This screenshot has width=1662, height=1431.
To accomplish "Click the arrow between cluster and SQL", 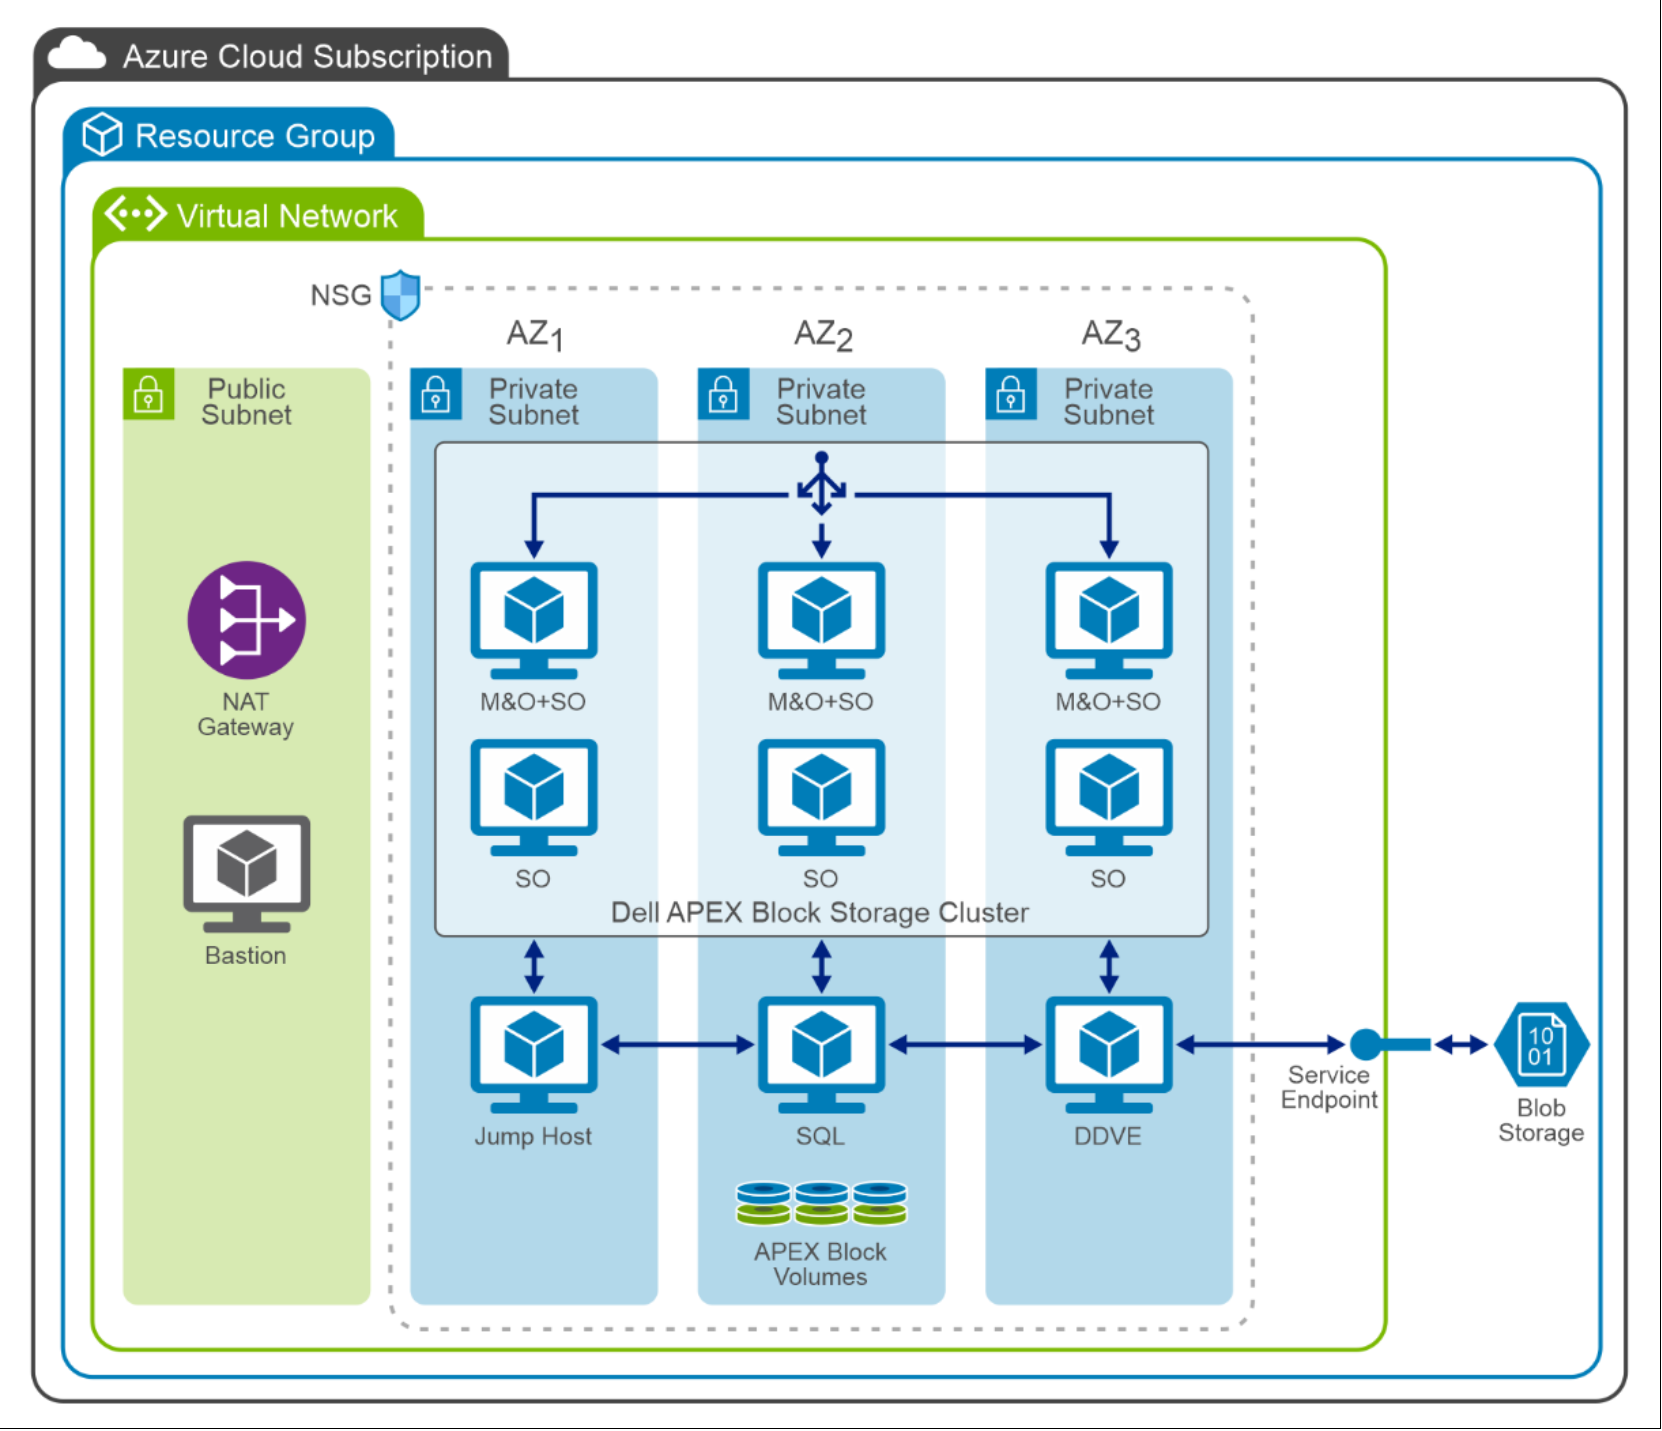I will [x=821, y=966].
